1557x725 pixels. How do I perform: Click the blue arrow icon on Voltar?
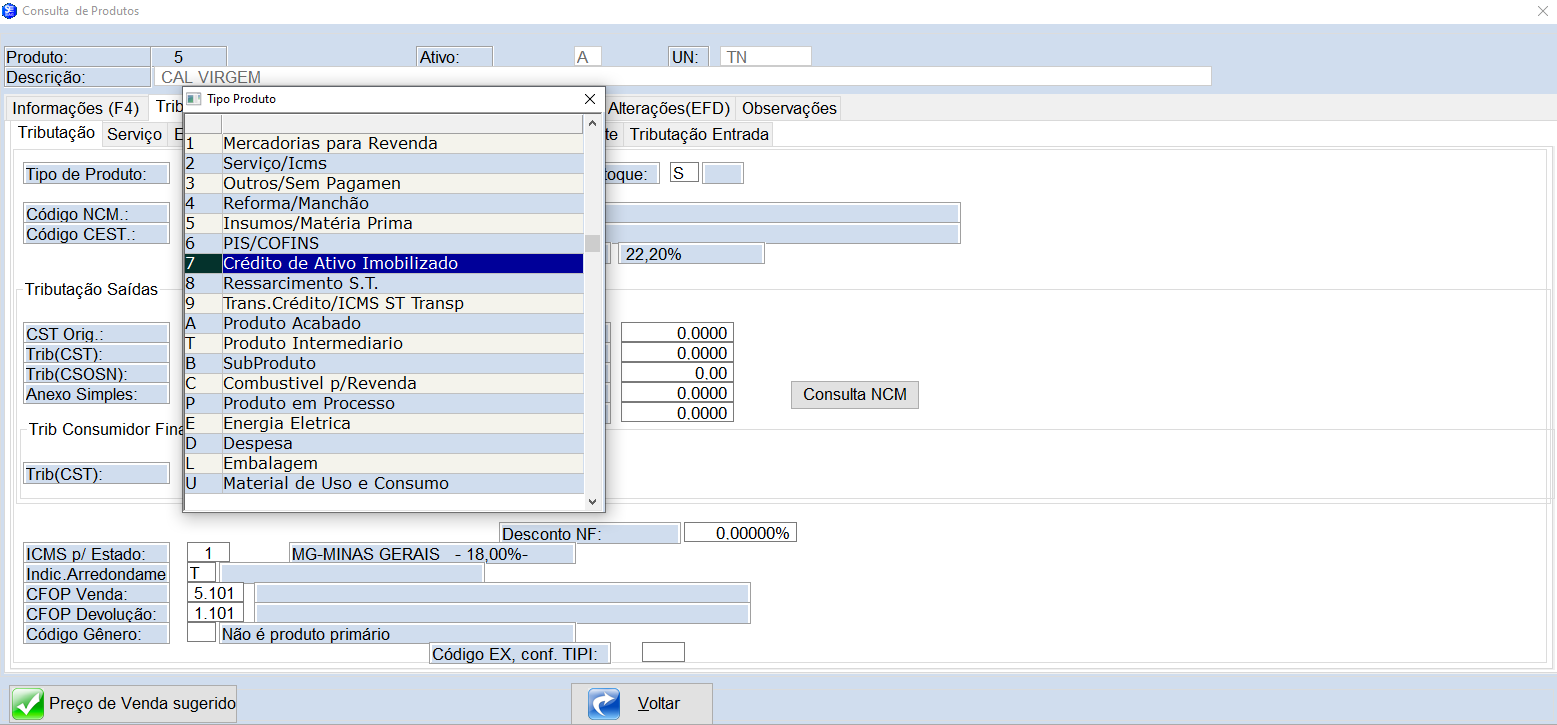(x=604, y=703)
